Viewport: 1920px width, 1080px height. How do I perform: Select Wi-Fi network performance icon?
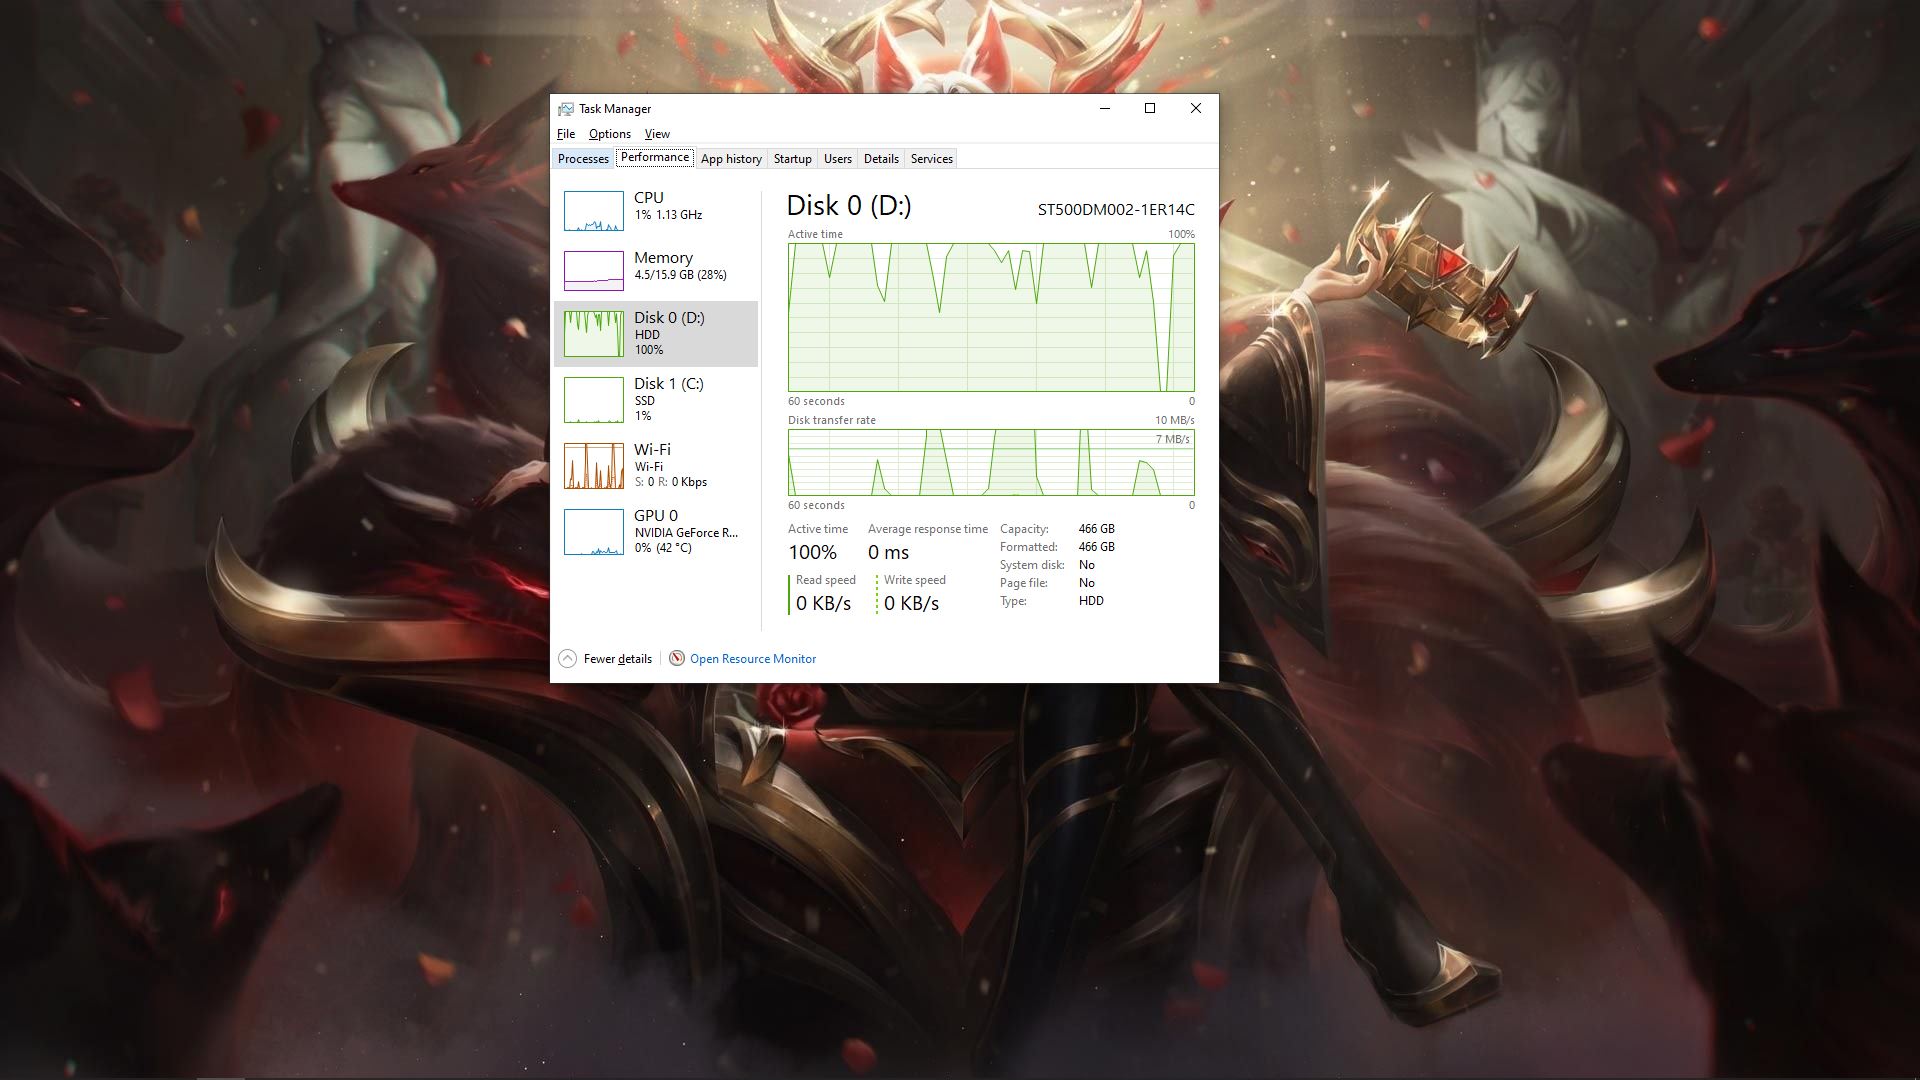pyautogui.click(x=592, y=464)
